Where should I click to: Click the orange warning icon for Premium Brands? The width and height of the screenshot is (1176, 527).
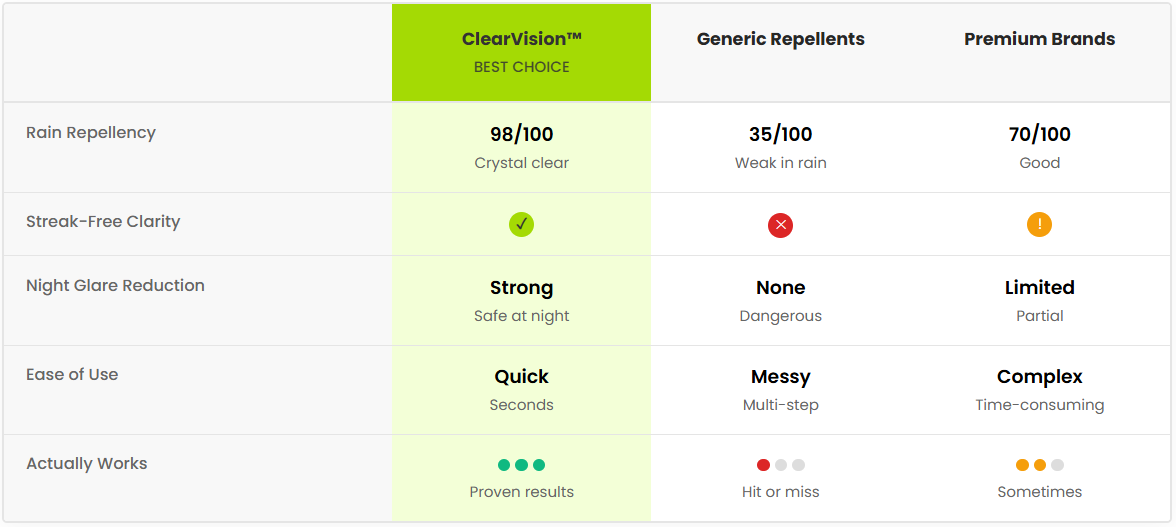[1039, 225]
